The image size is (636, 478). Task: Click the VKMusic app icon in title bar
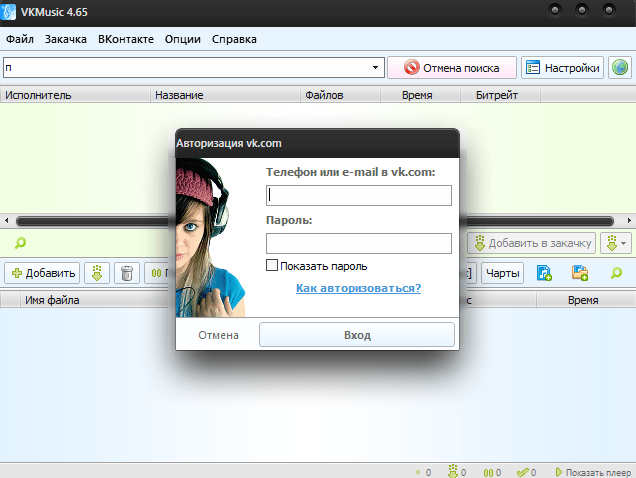(8, 12)
